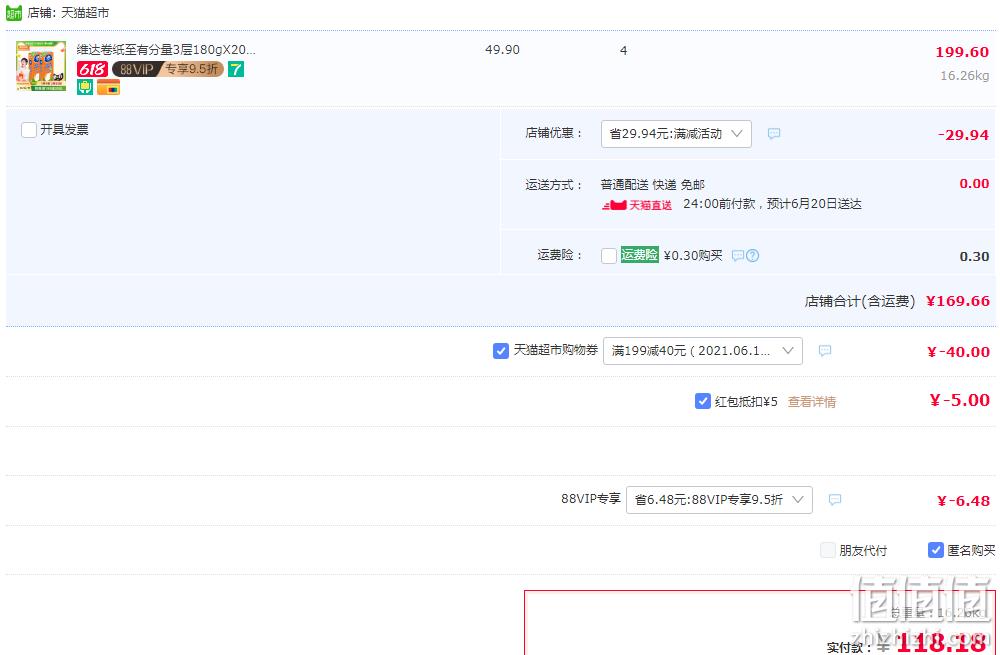The width and height of the screenshot is (1000, 655).
Task: Tick the 朋友代付 checkbox
Action: pyautogui.click(x=828, y=550)
